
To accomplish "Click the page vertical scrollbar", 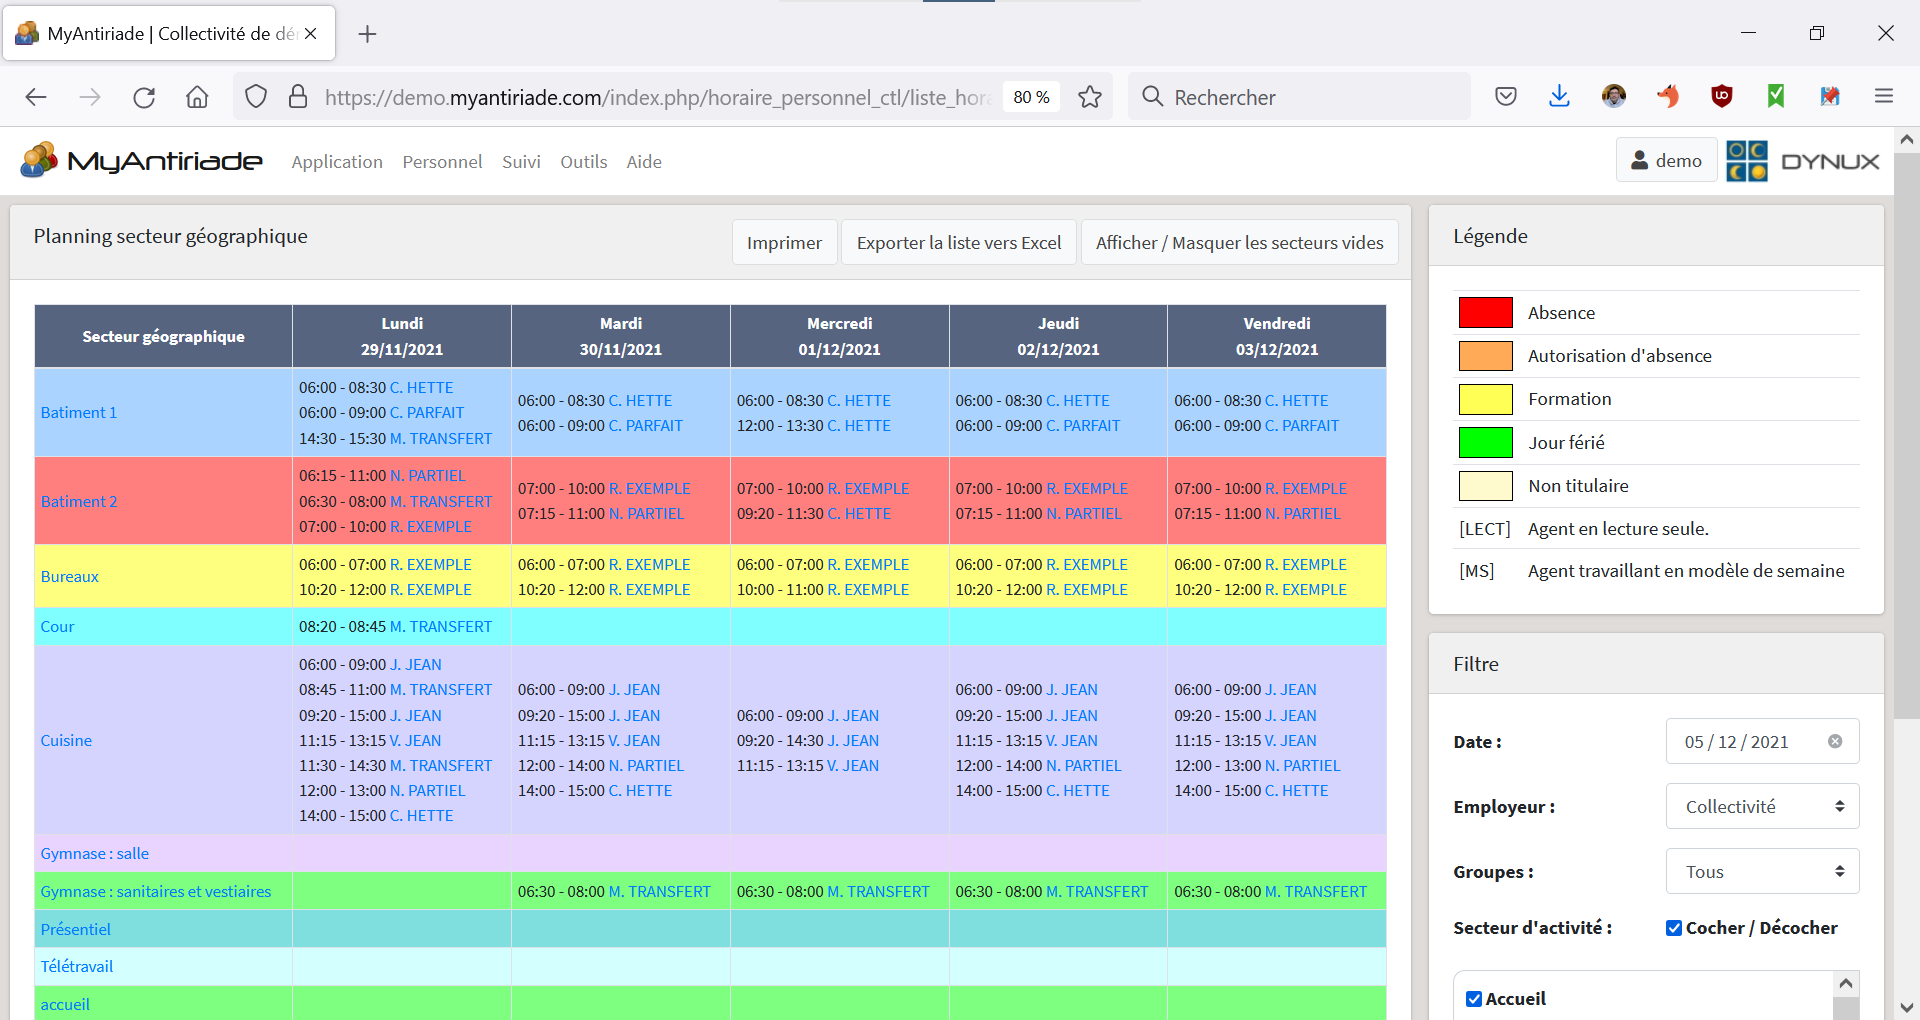I will coord(1907,436).
